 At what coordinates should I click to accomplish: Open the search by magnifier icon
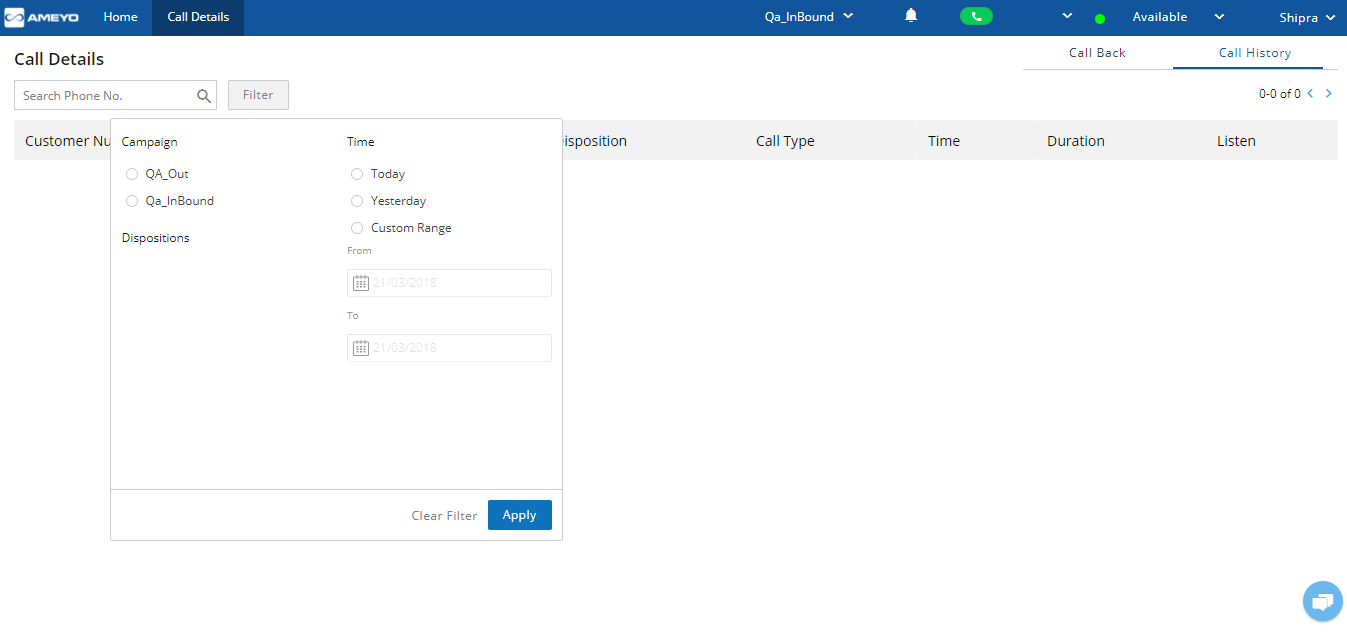(x=203, y=94)
